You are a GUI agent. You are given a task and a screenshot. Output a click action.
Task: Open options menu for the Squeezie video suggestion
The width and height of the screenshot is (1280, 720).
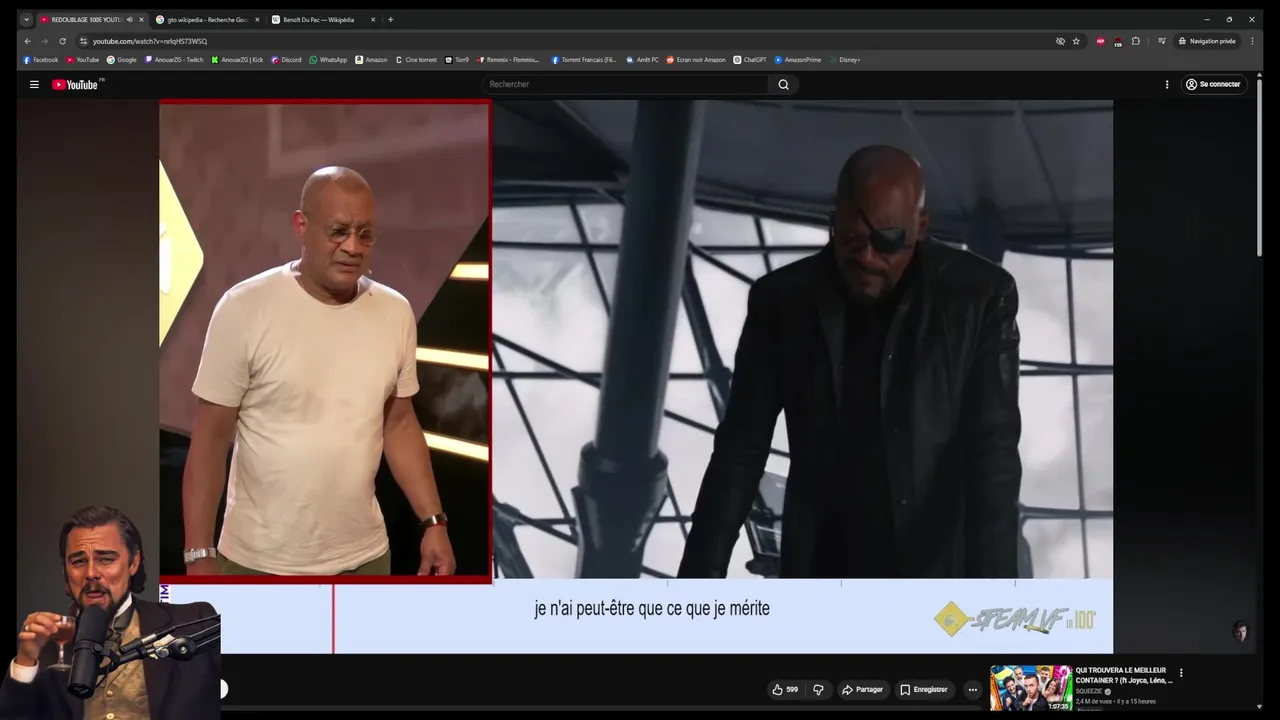pos(1181,674)
